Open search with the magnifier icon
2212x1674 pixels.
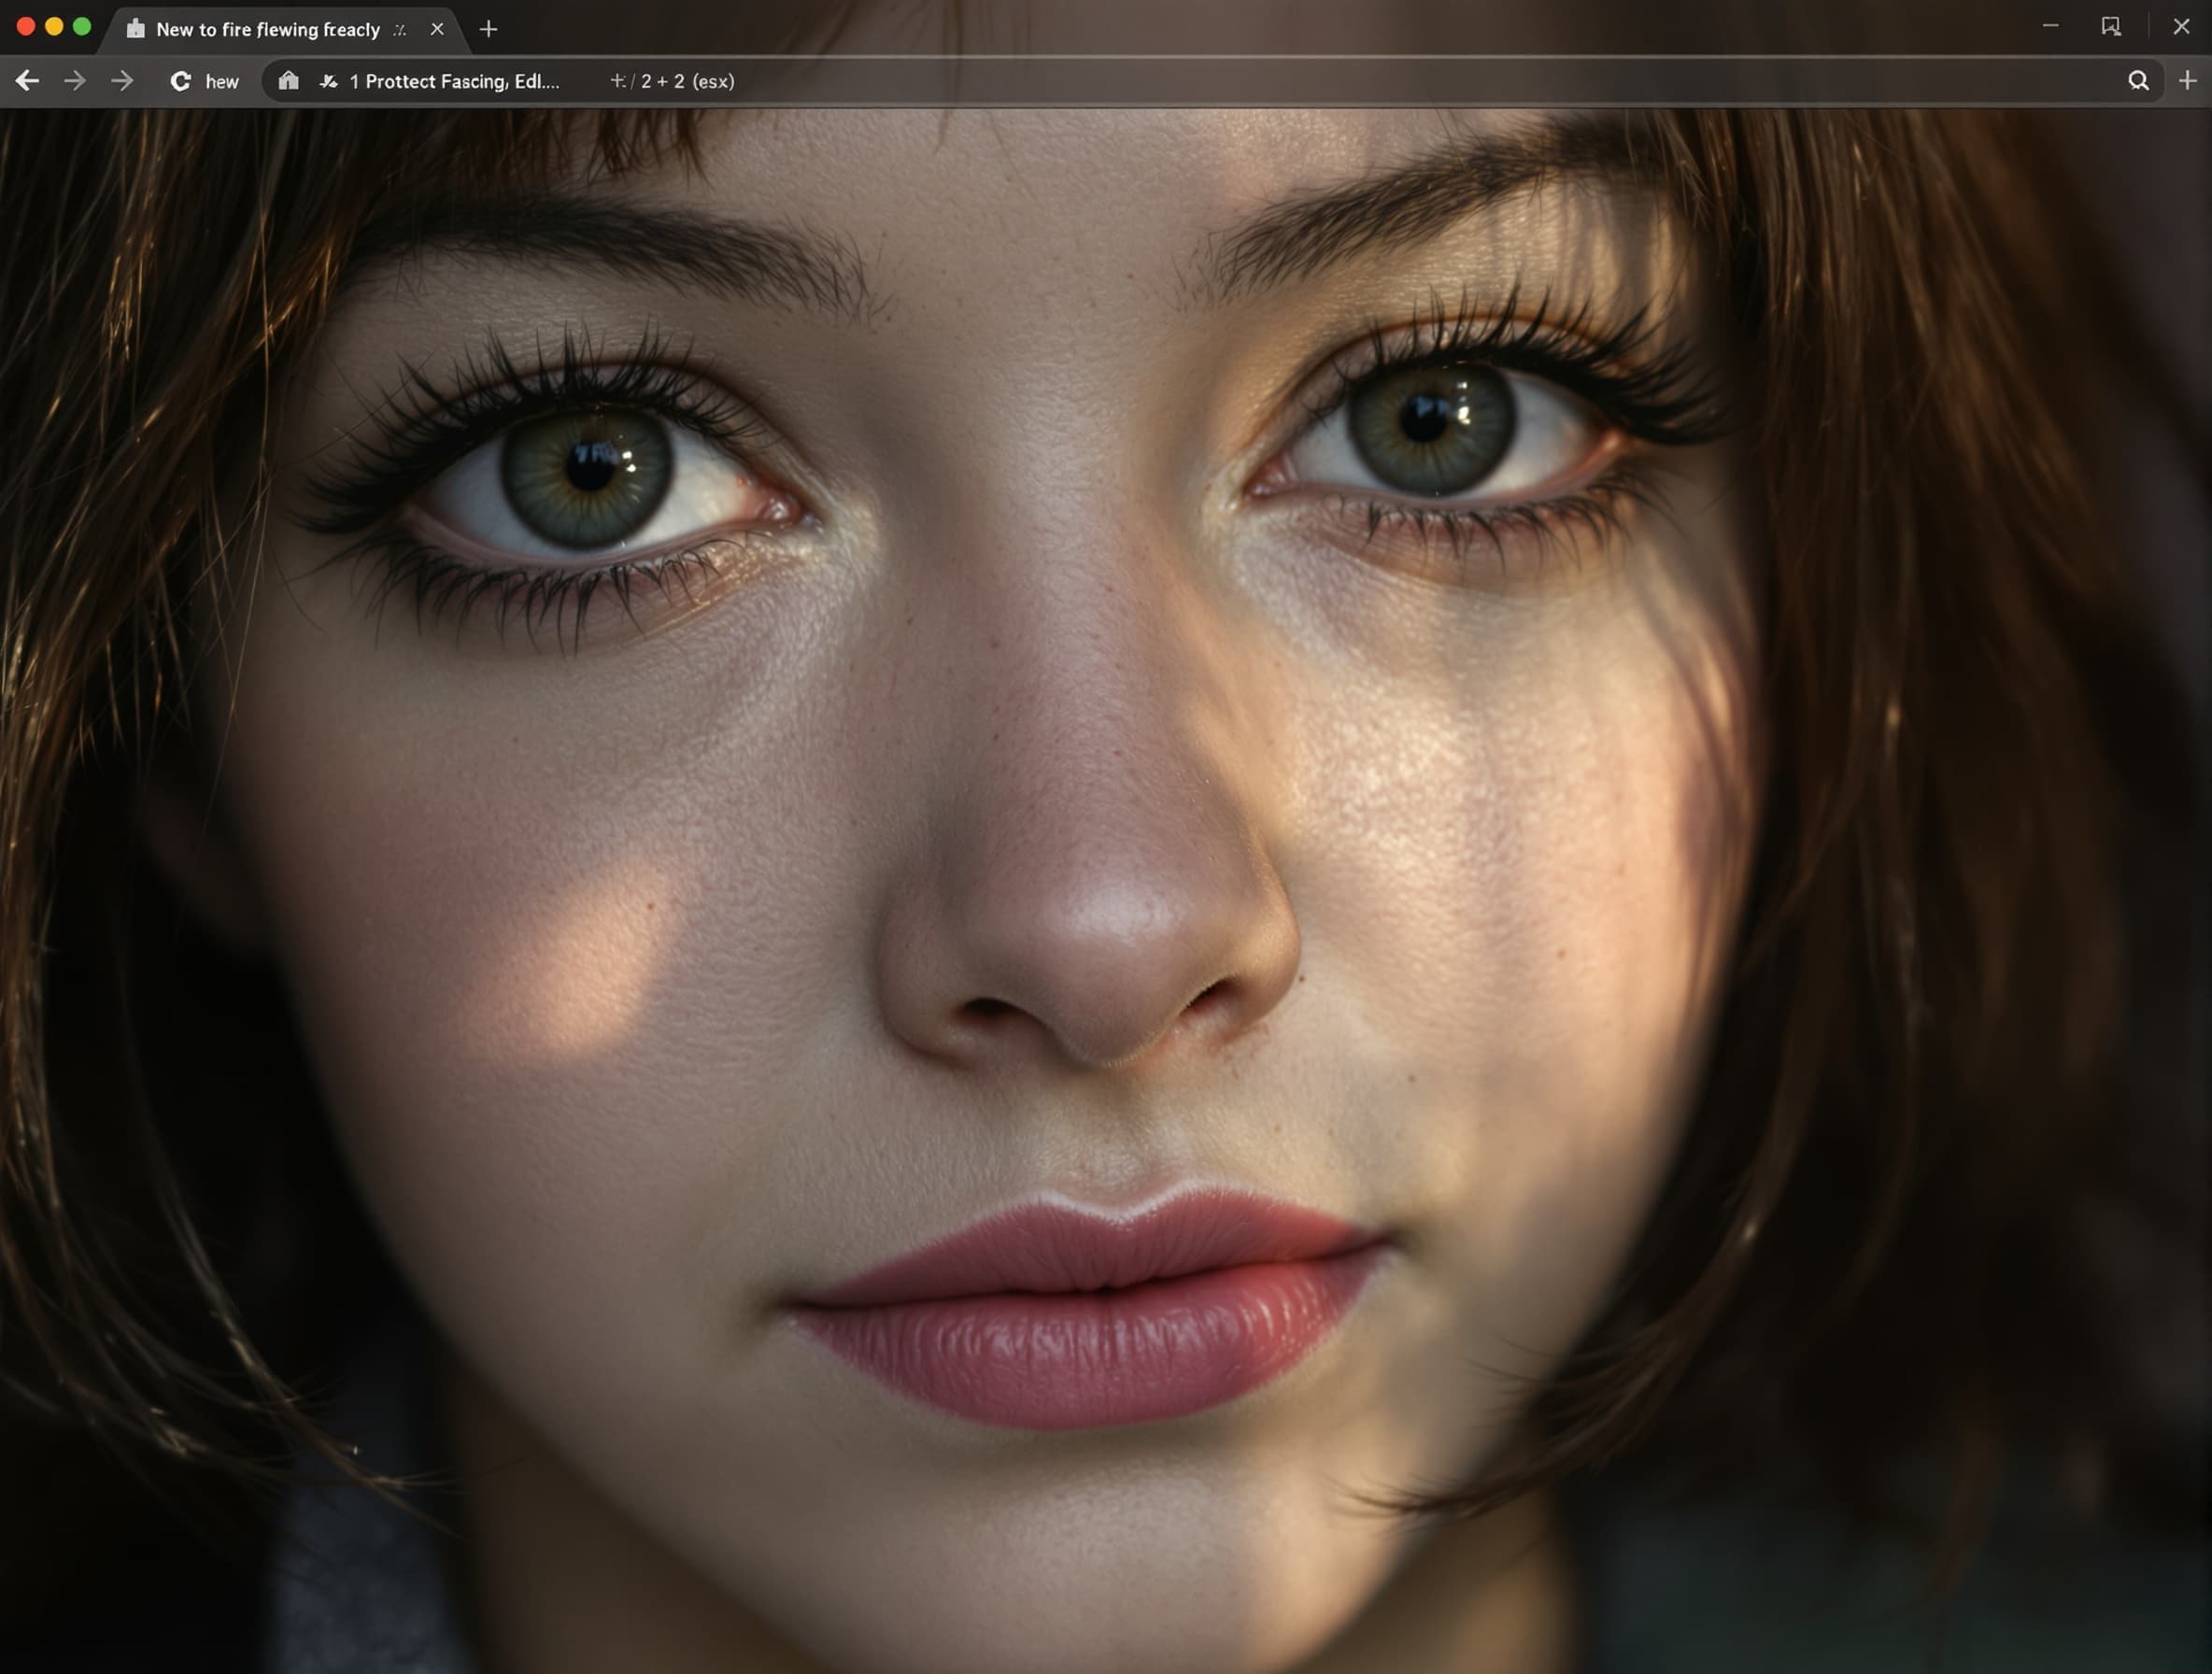pos(2137,81)
